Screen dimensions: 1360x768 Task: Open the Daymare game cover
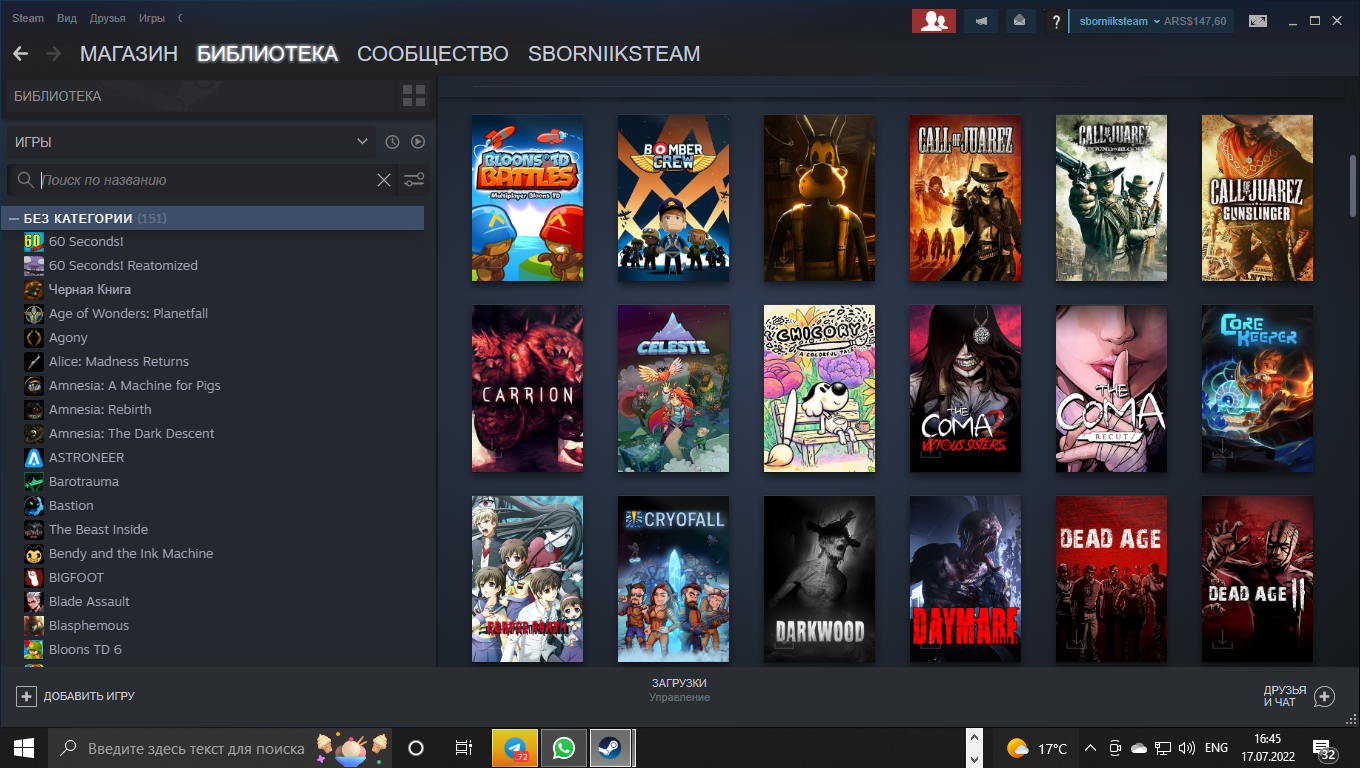click(965, 579)
